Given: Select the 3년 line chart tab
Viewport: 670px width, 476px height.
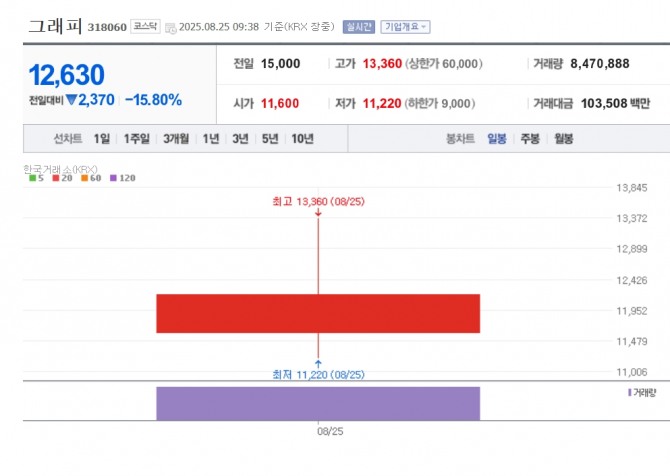Looking at the screenshot, I should coord(240,139).
